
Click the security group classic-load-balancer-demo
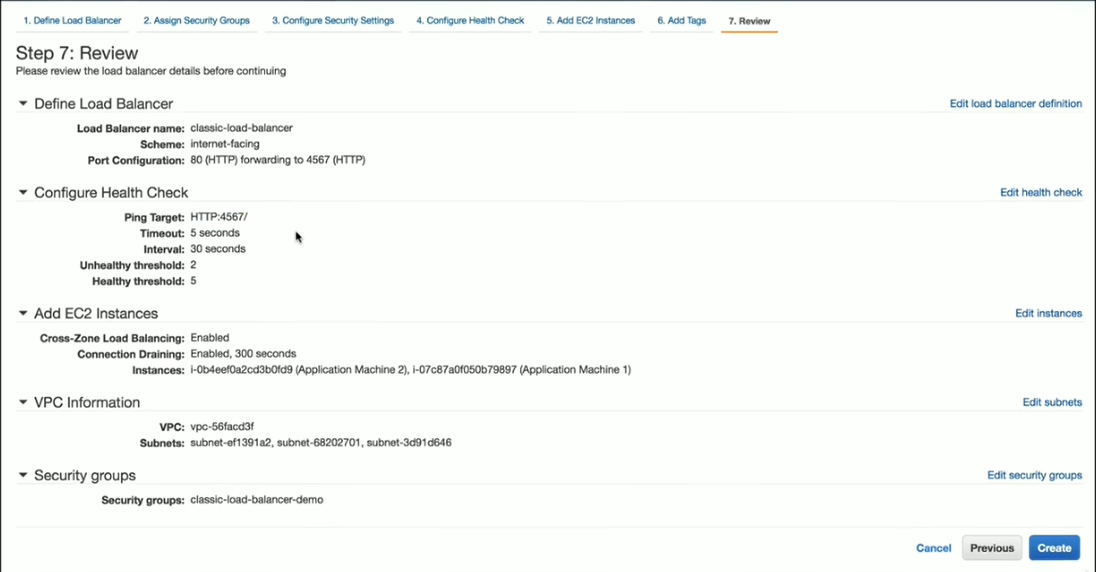[257, 500]
